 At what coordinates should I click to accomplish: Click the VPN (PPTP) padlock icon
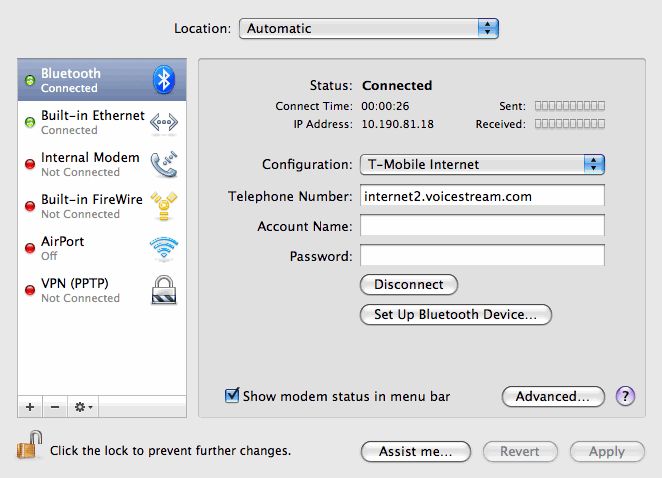[163, 290]
